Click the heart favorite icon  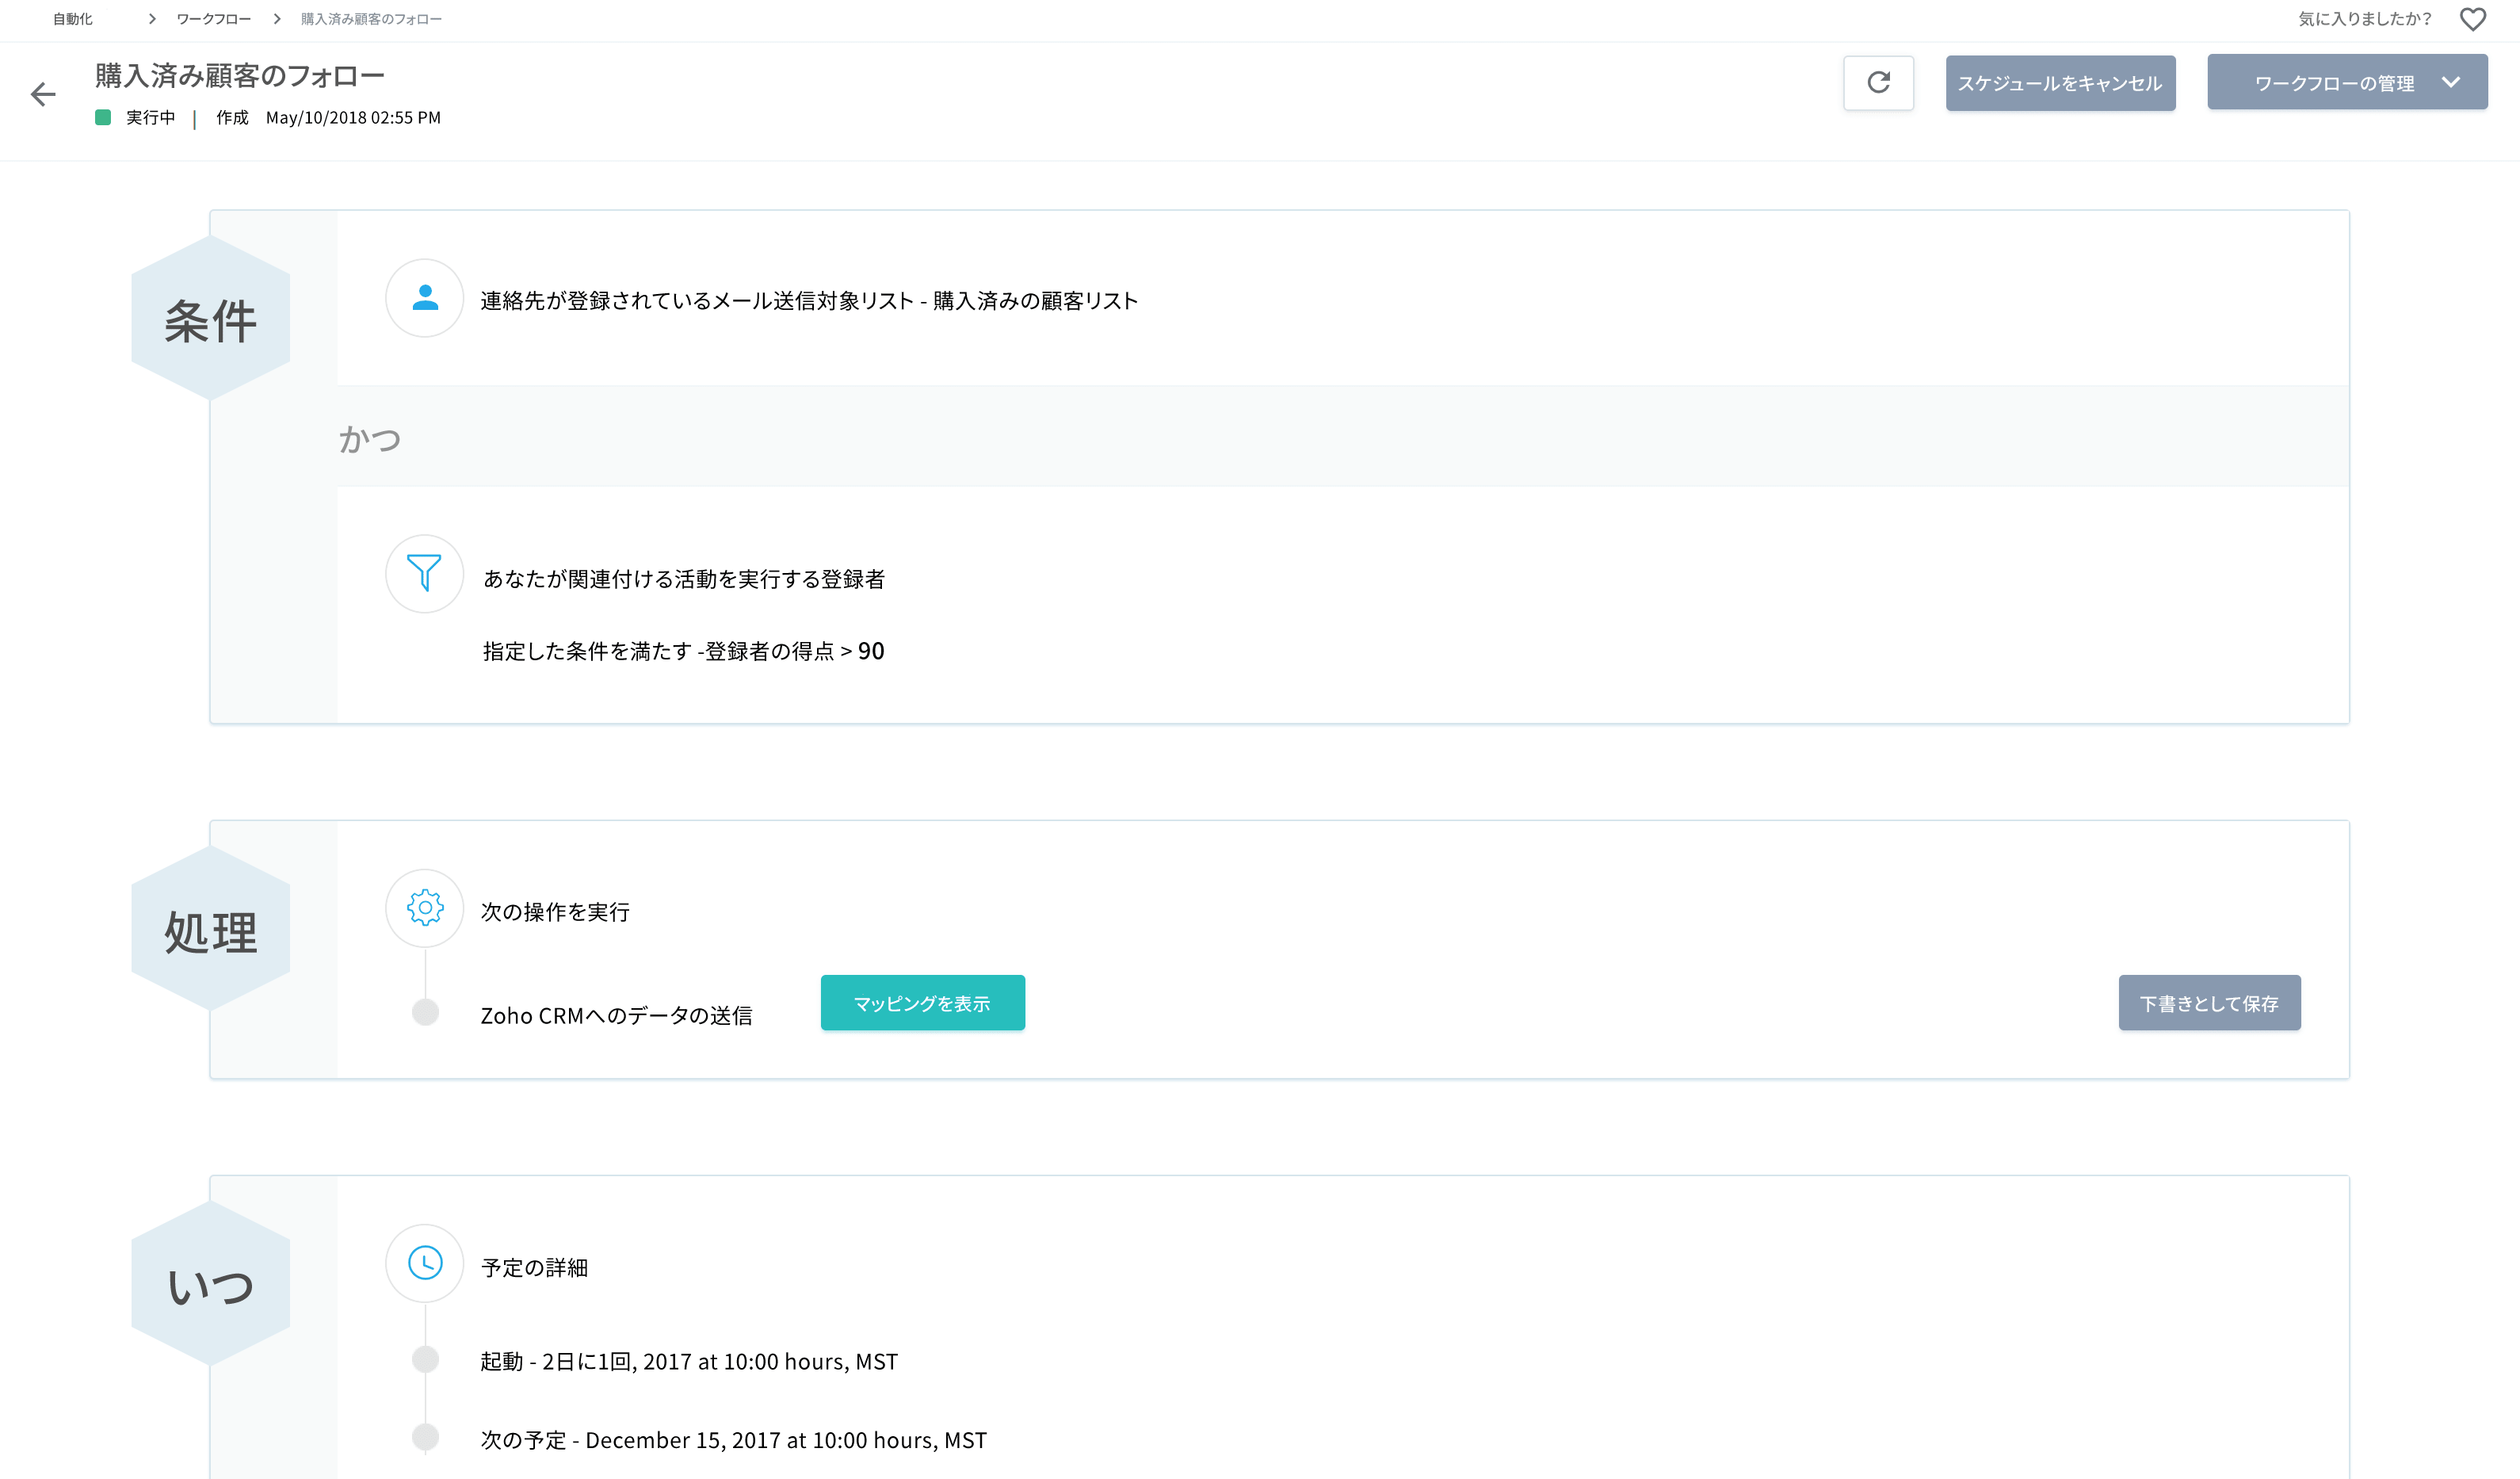[2472, 19]
